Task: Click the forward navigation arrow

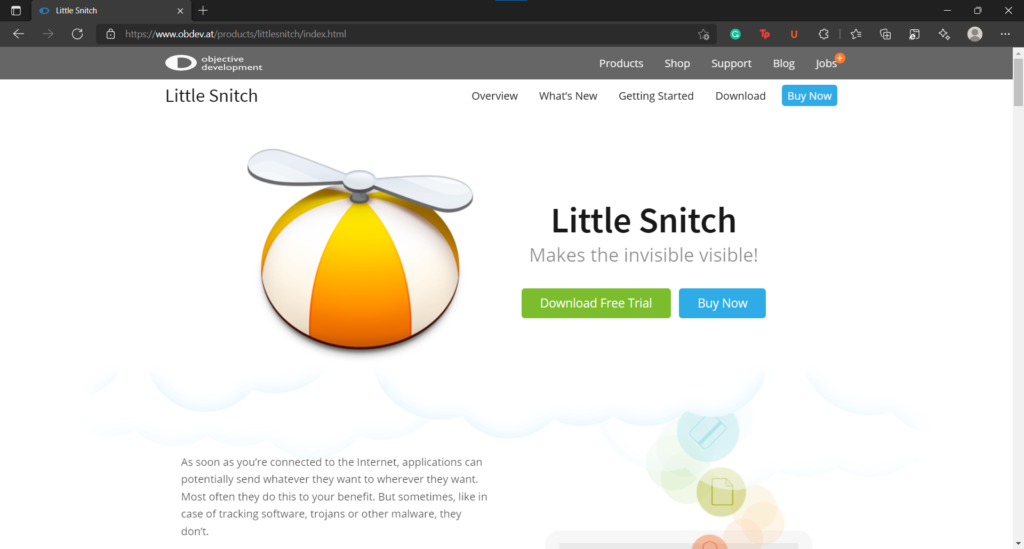Action: (x=48, y=34)
